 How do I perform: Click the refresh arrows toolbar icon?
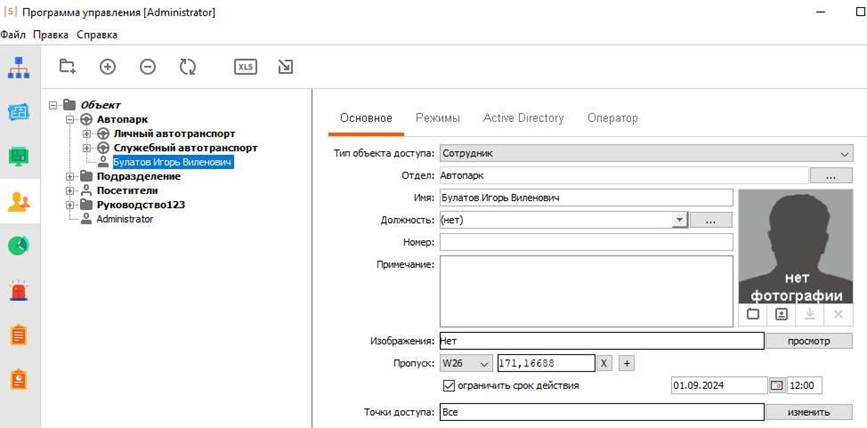pos(188,67)
